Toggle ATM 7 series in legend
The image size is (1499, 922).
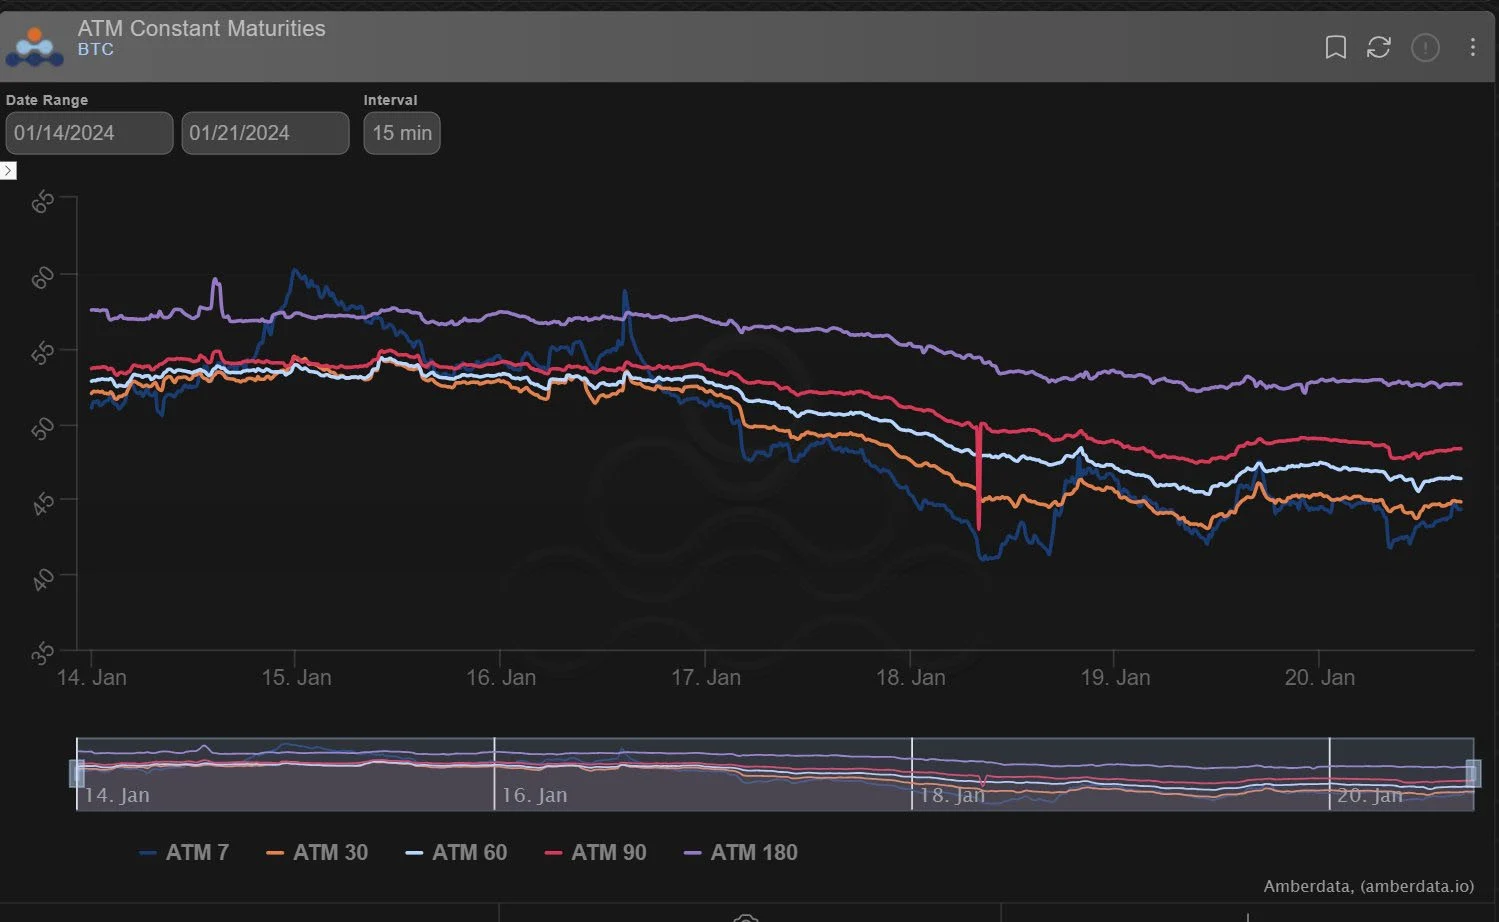[185, 853]
